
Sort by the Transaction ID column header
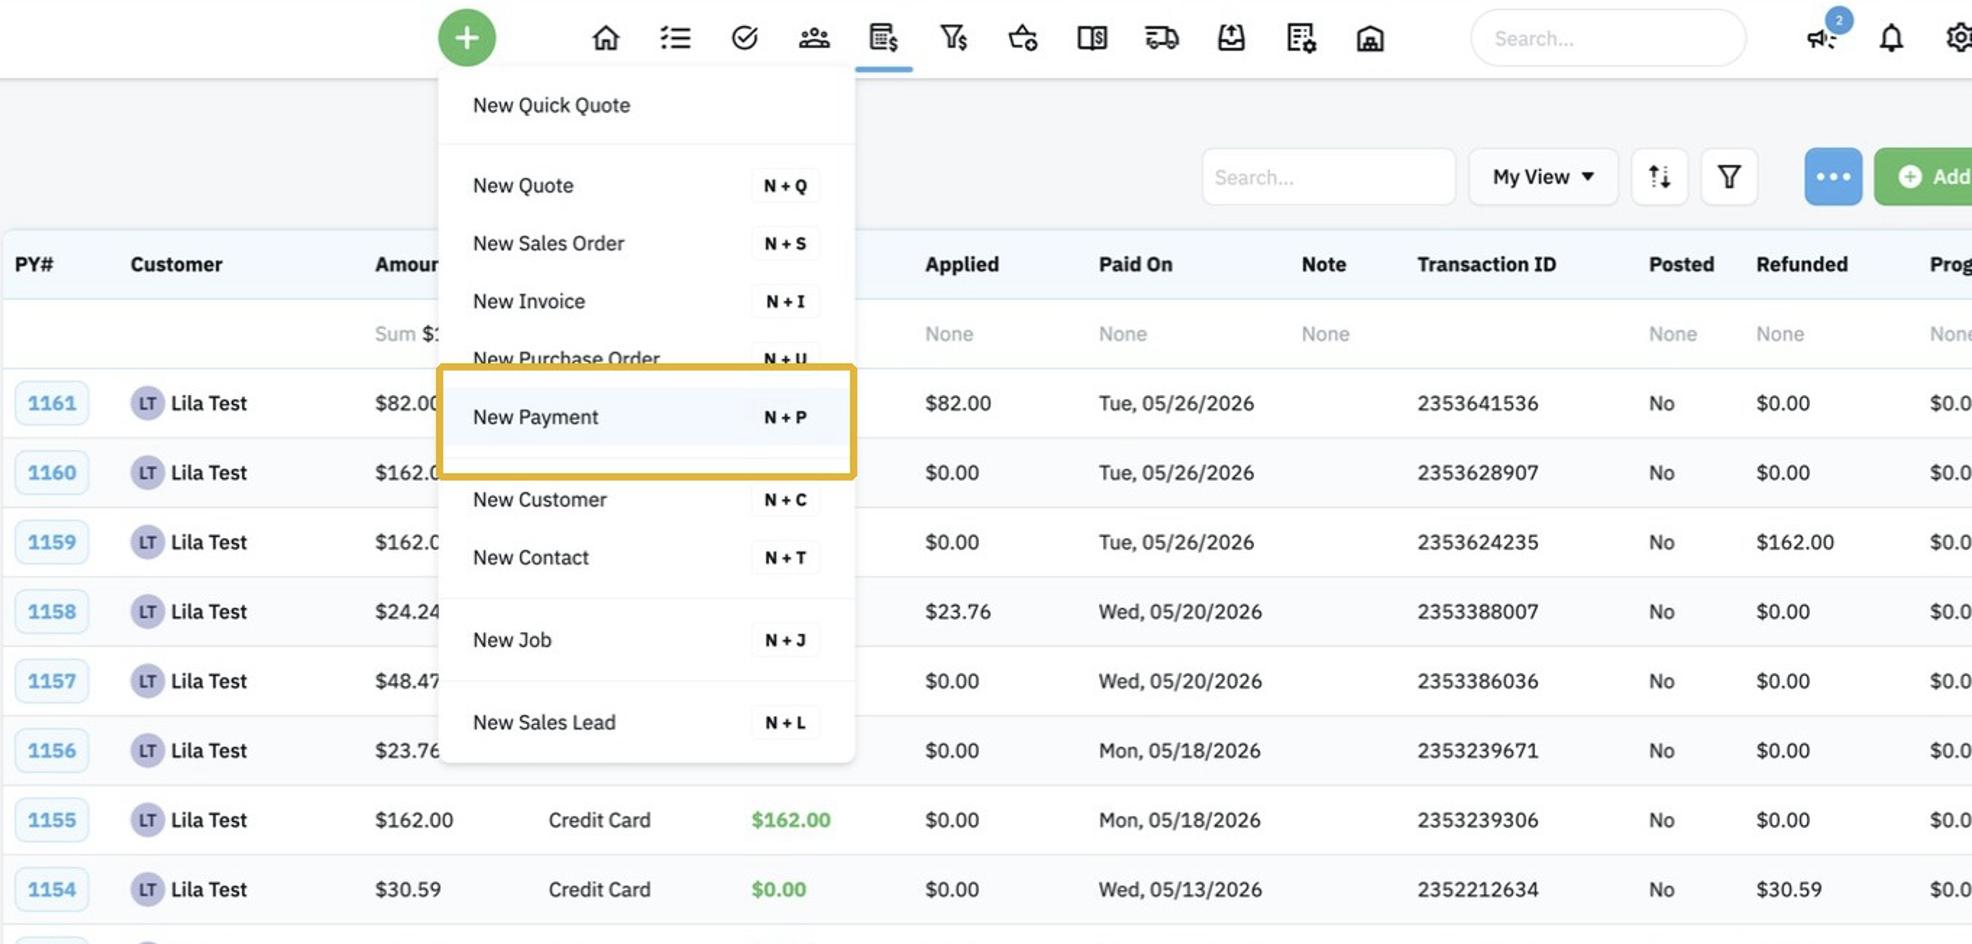[x=1487, y=264]
